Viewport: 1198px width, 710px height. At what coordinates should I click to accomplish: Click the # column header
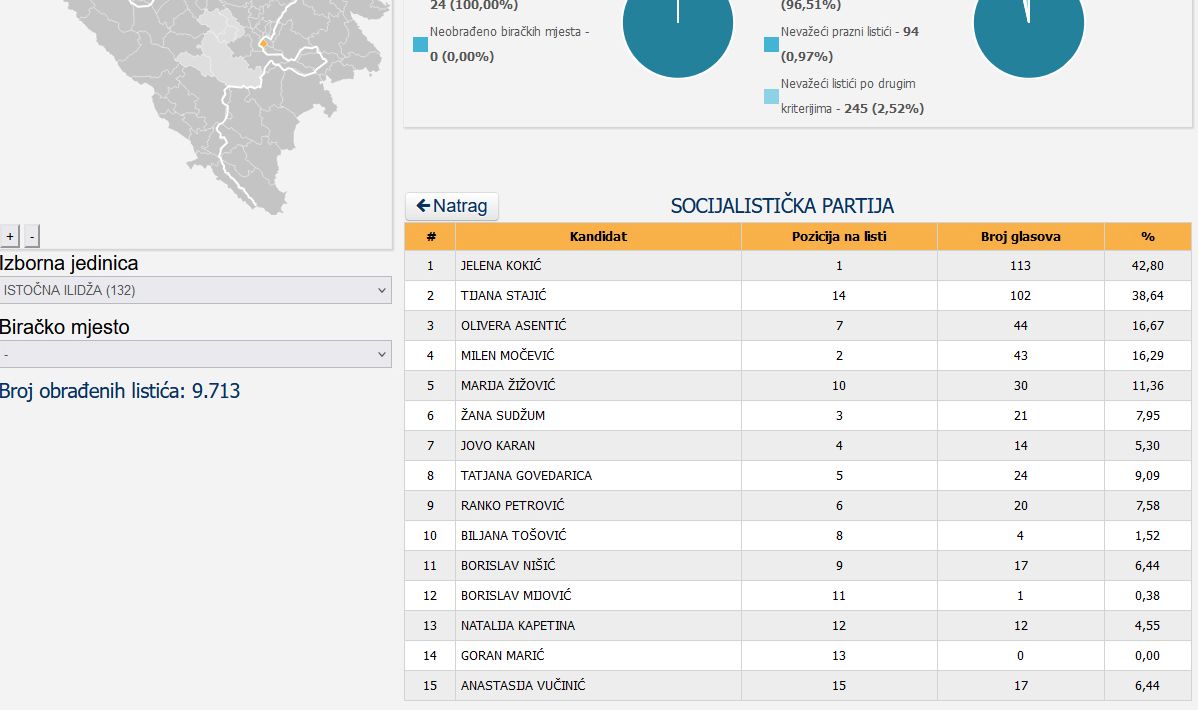430,237
